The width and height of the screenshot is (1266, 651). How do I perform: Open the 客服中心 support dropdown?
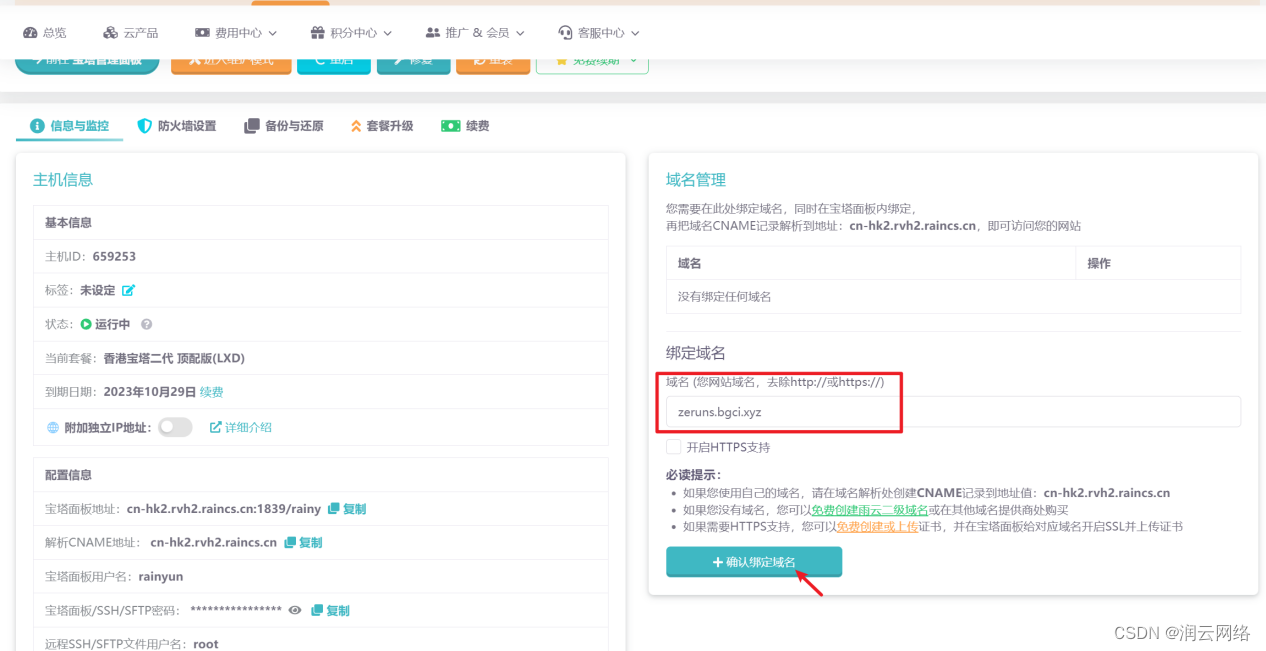599,33
